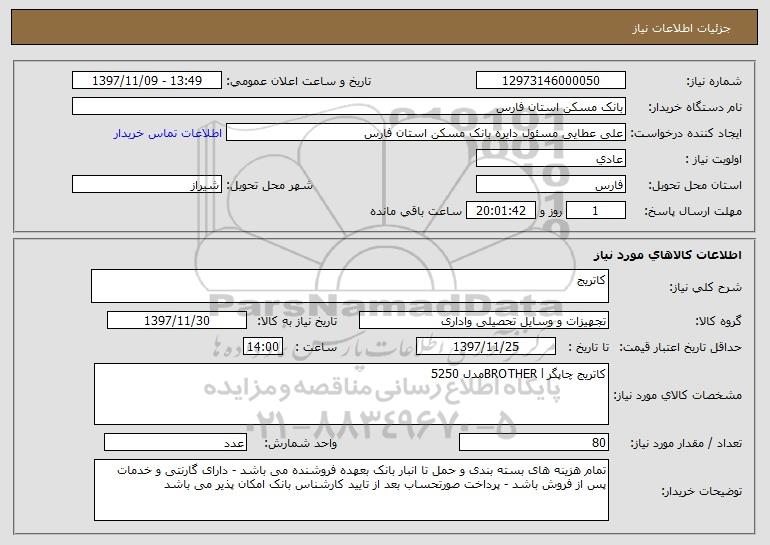Viewport: 770px width, 545px height.
Task: Click the label اولویت نیاز
Action: click(714, 160)
